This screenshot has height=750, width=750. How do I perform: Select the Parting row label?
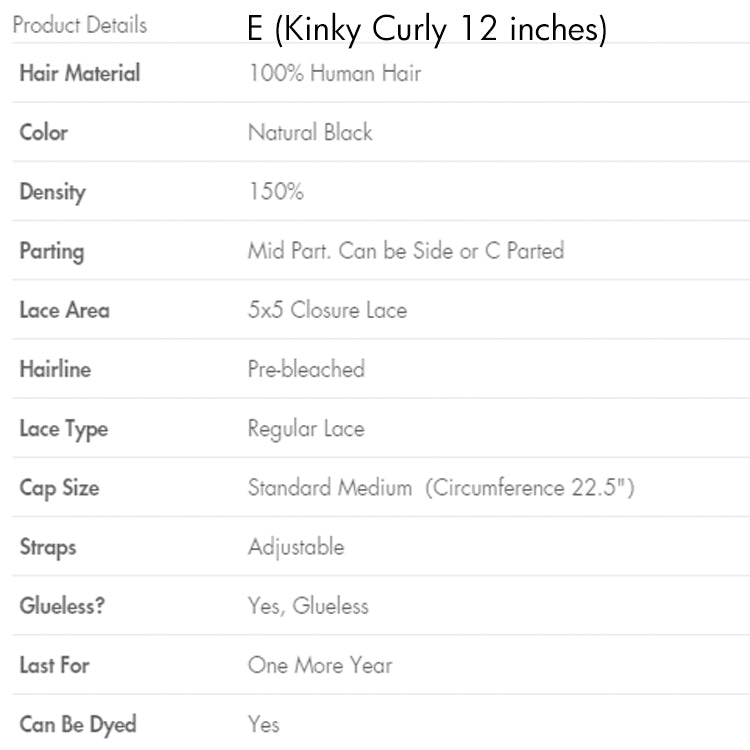(51, 251)
